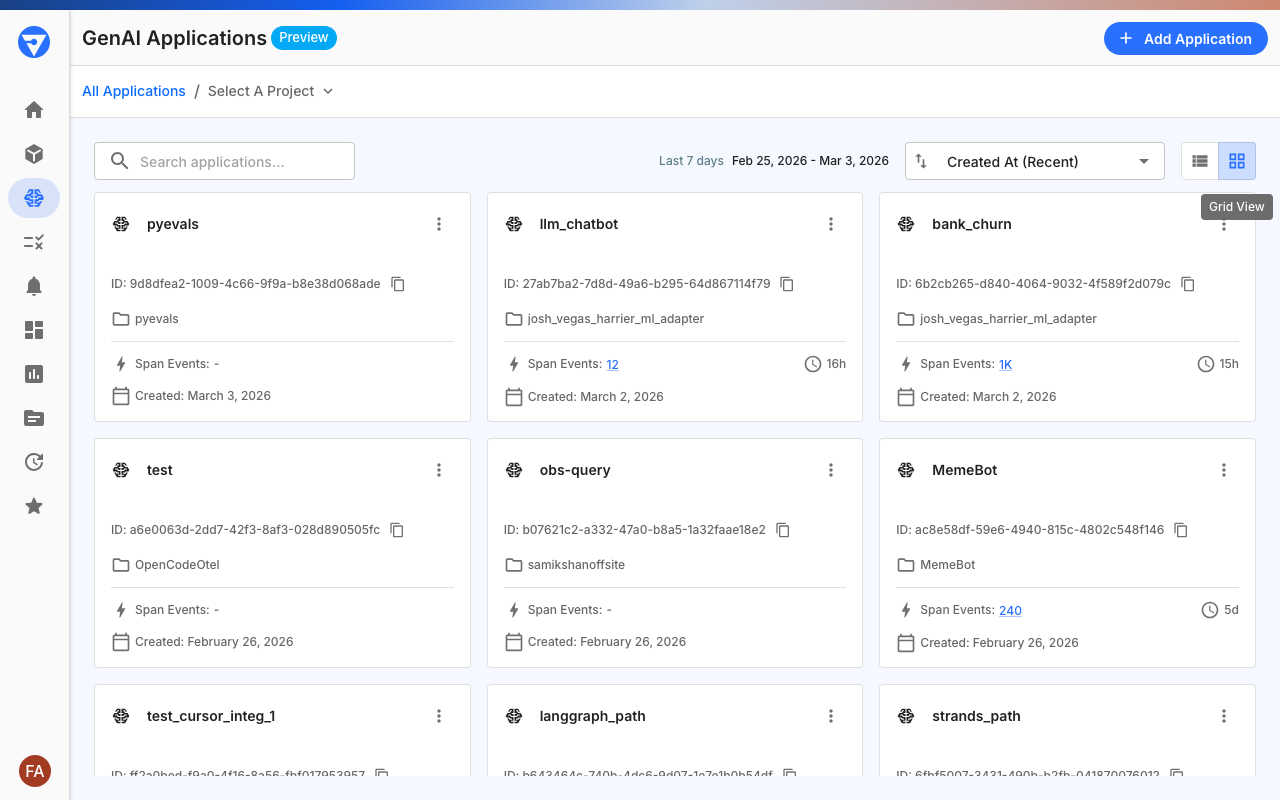Open the options menu on the test card
Image resolution: width=1280 pixels, height=800 pixels.
[x=439, y=469]
